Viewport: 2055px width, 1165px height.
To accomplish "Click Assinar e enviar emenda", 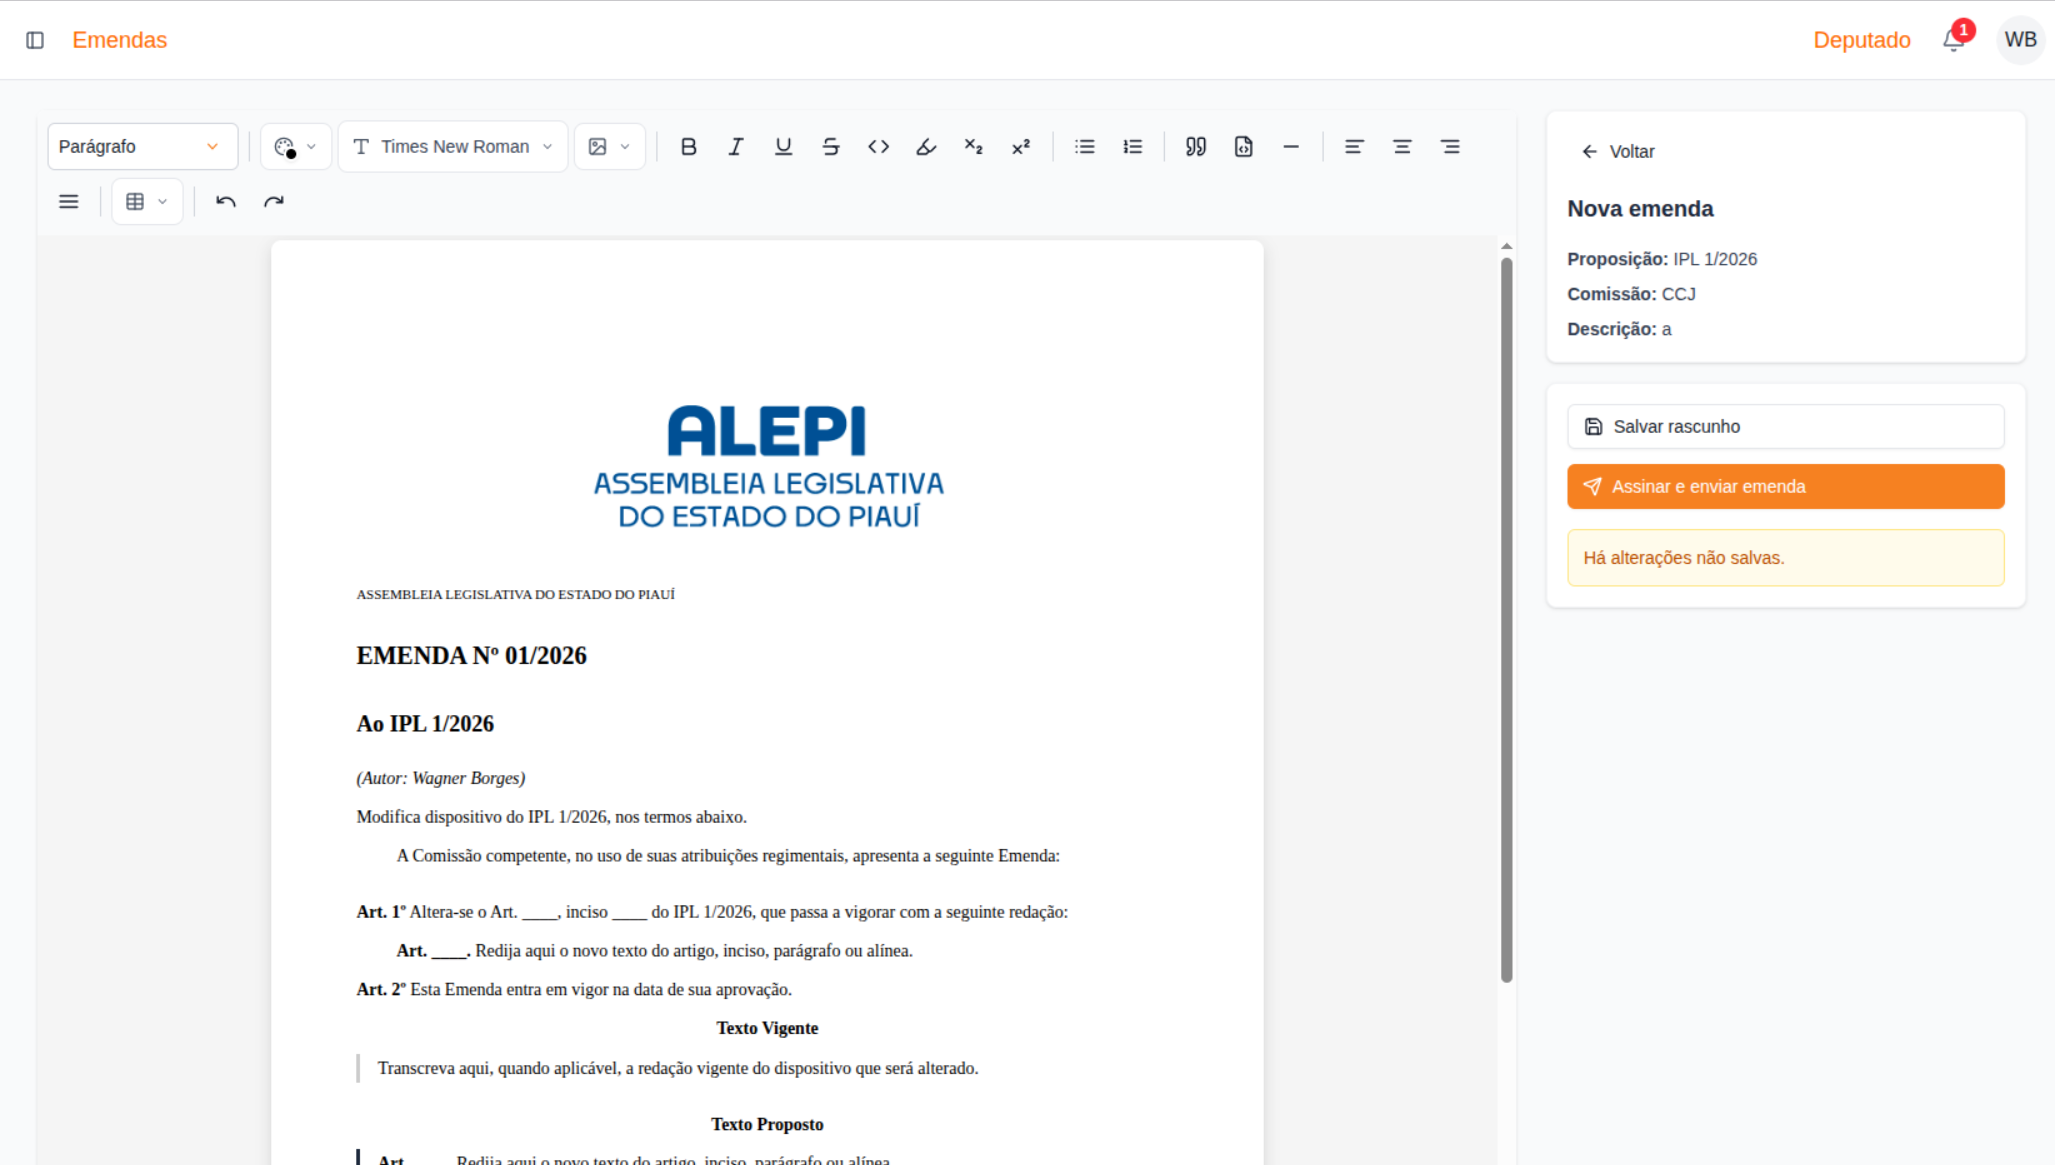I will (x=1785, y=487).
